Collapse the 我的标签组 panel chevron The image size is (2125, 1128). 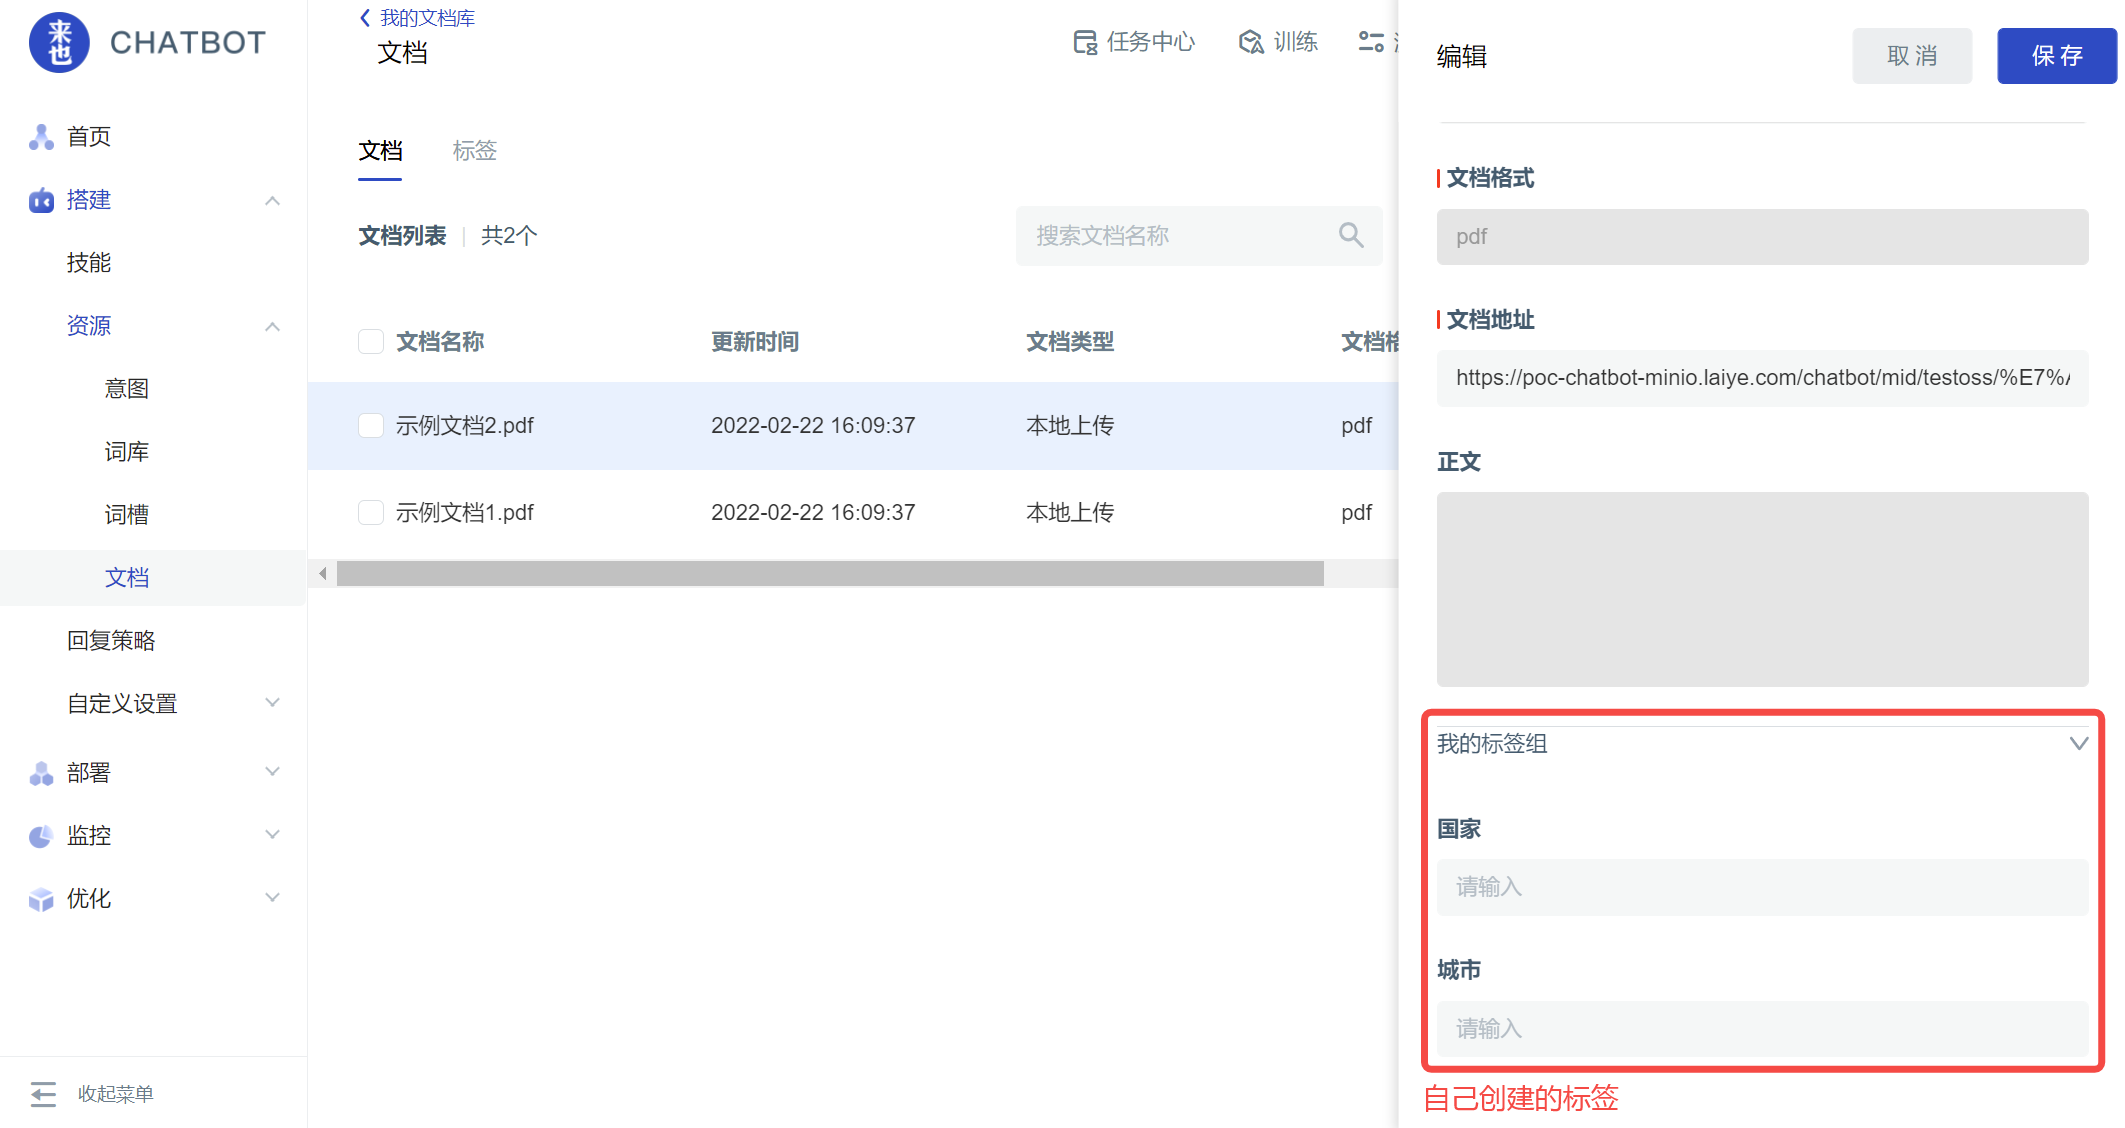tap(2078, 744)
